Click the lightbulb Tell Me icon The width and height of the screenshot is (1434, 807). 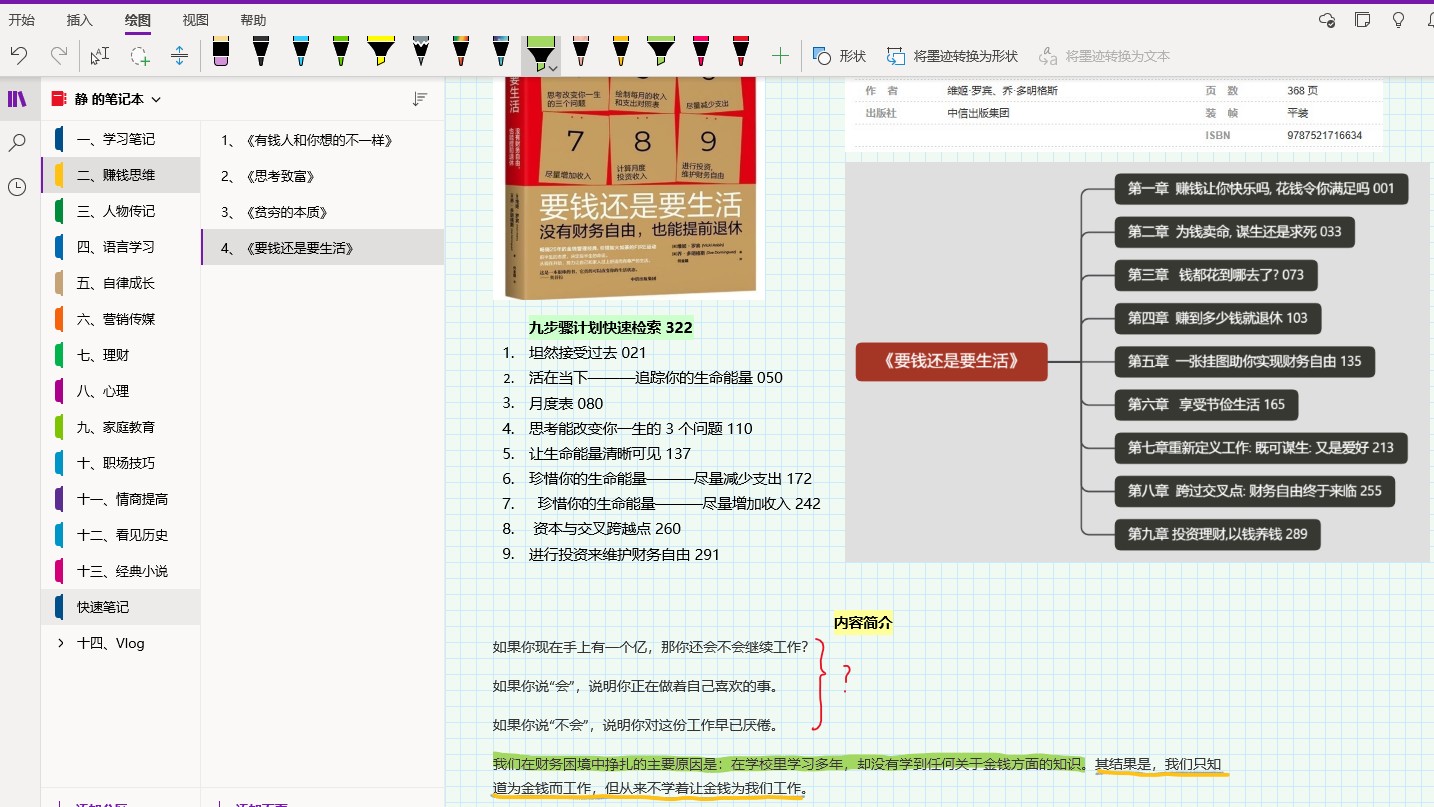point(1398,20)
